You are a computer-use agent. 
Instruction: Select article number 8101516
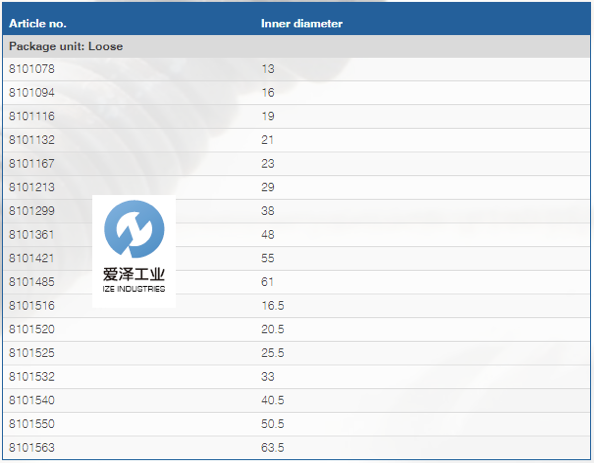click(x=32, y=305)
